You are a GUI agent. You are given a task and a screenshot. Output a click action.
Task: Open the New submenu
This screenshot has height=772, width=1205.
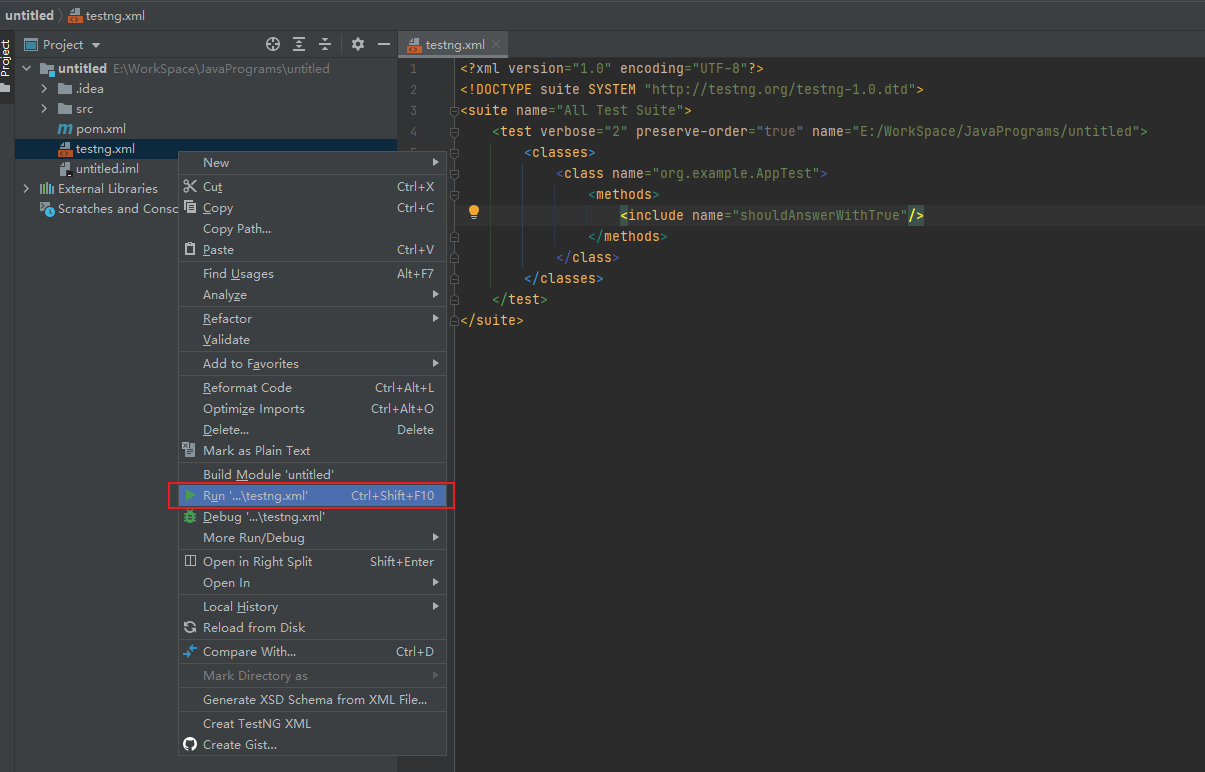tap(312, 162)
